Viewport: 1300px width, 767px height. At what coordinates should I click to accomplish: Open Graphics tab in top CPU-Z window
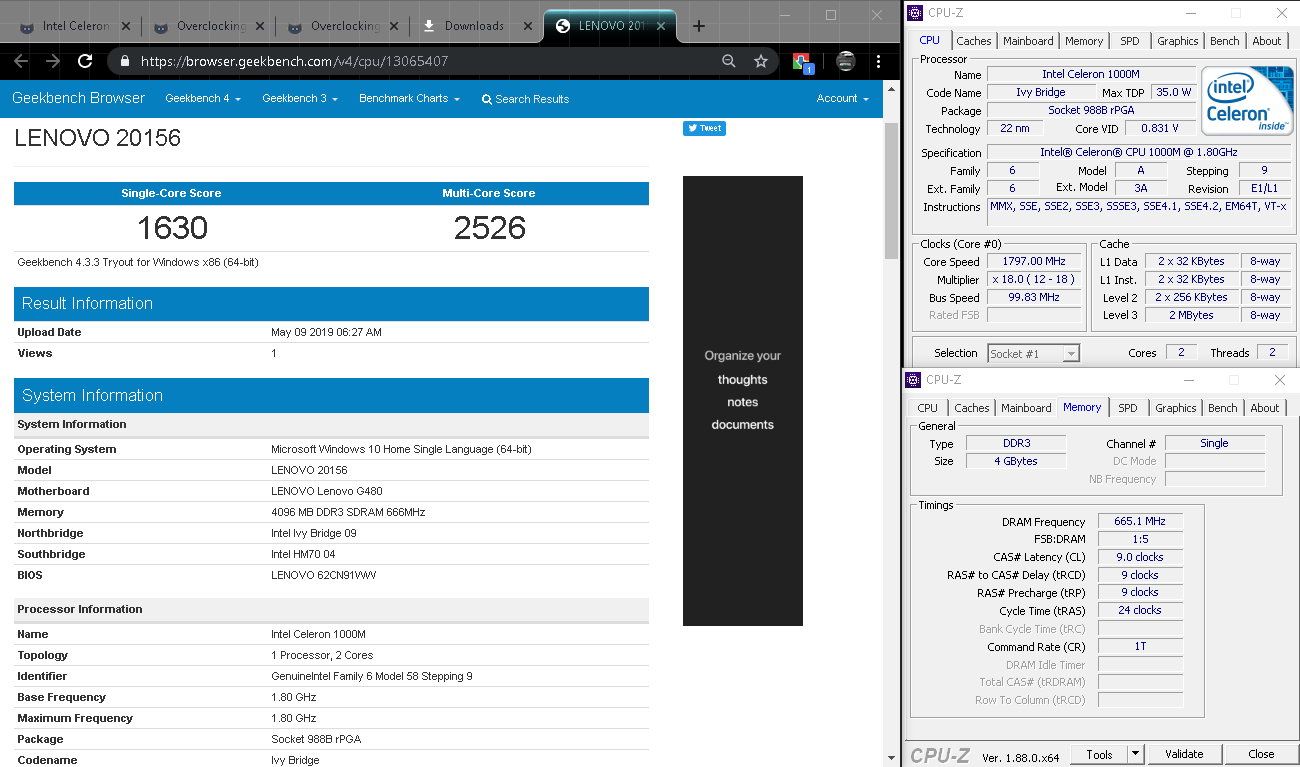pyautogui.click(x=1177, y=41)
